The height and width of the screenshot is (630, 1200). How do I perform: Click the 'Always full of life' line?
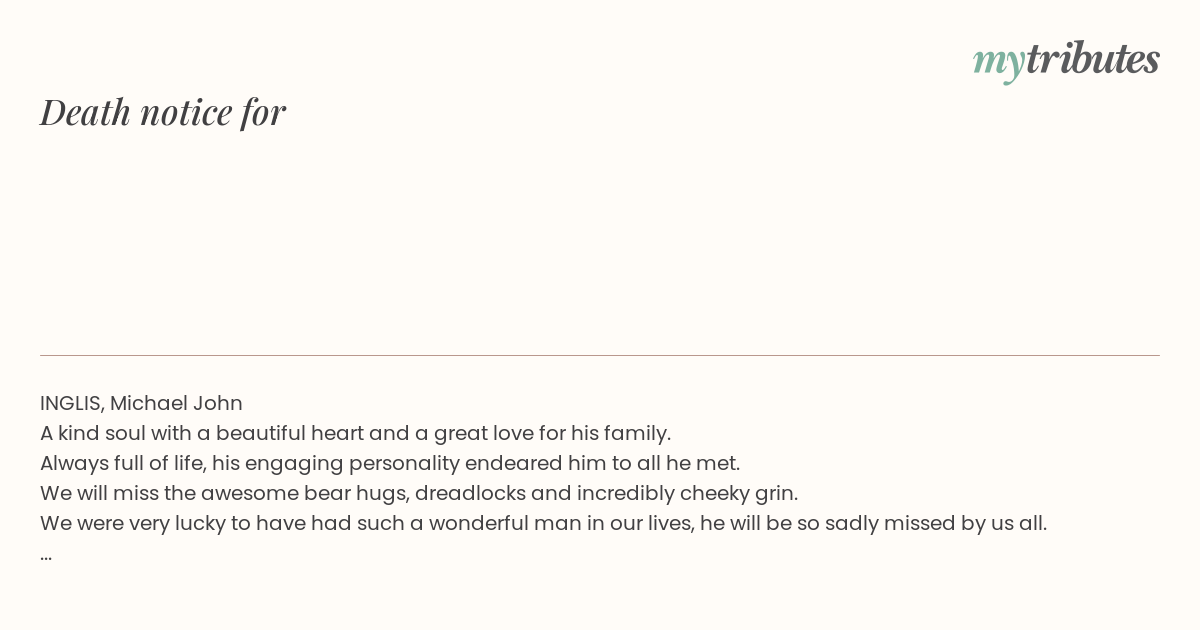[x=390, y=463]
